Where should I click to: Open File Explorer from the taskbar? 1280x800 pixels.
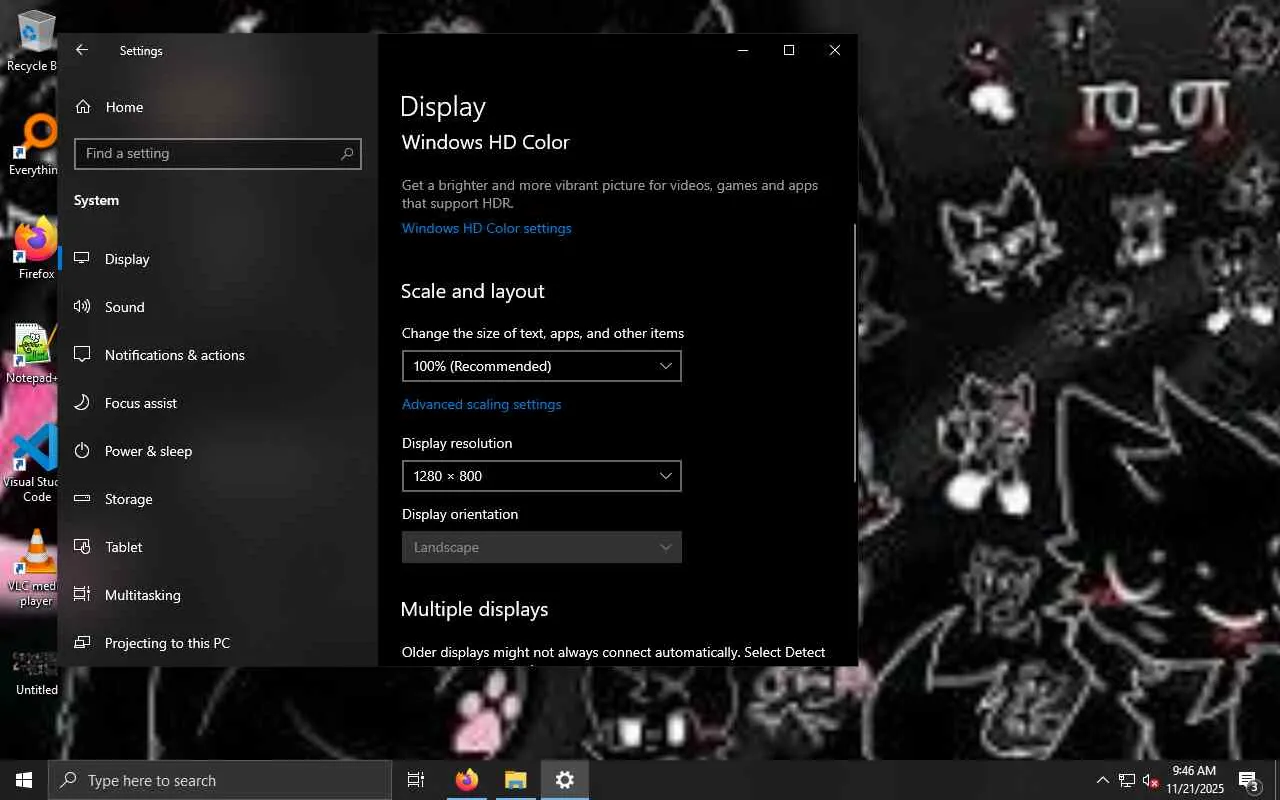515,780
